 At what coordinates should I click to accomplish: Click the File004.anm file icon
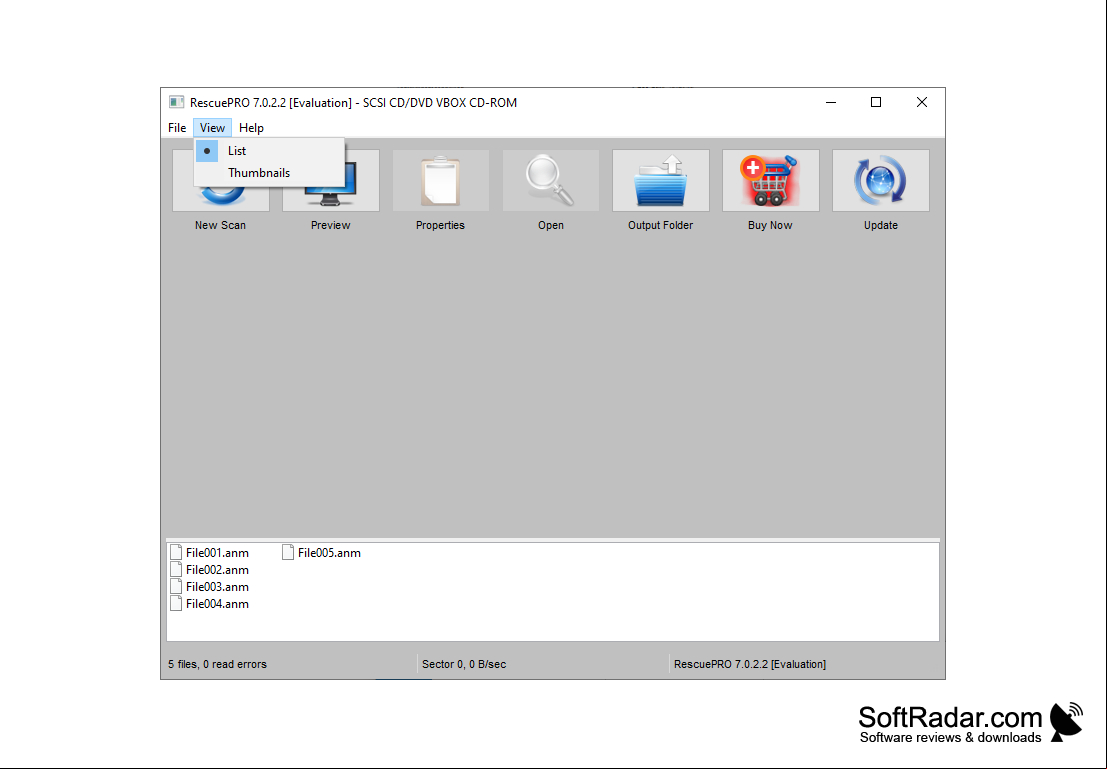[x=176, y=603]
